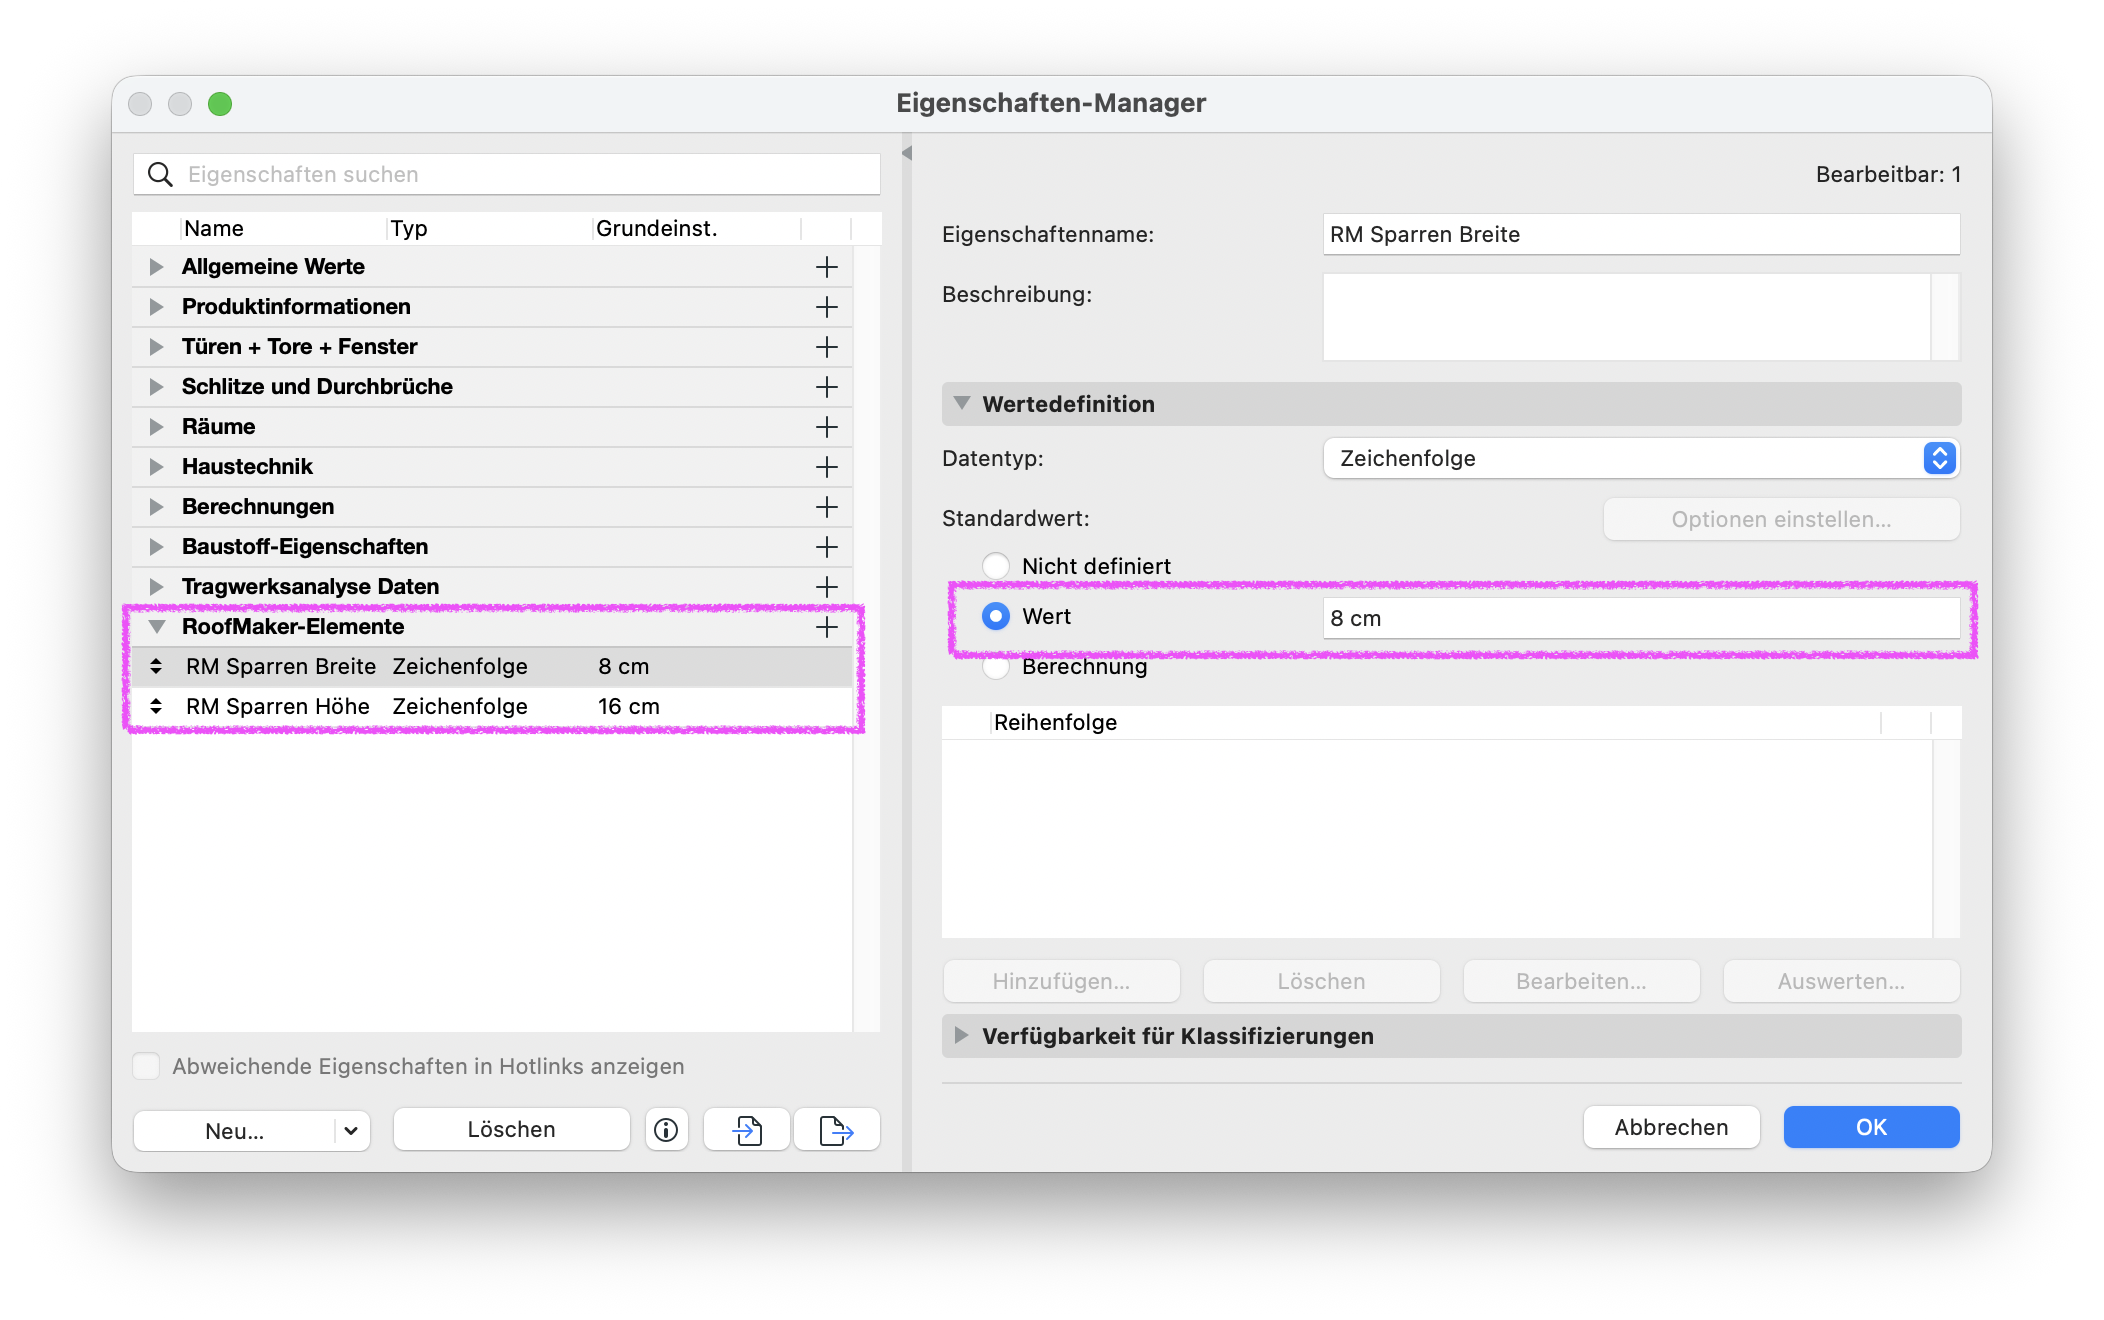Click the Eigenschaftenname input field
Viewport: 2104px width, 1320px height.
point(1641,234)
